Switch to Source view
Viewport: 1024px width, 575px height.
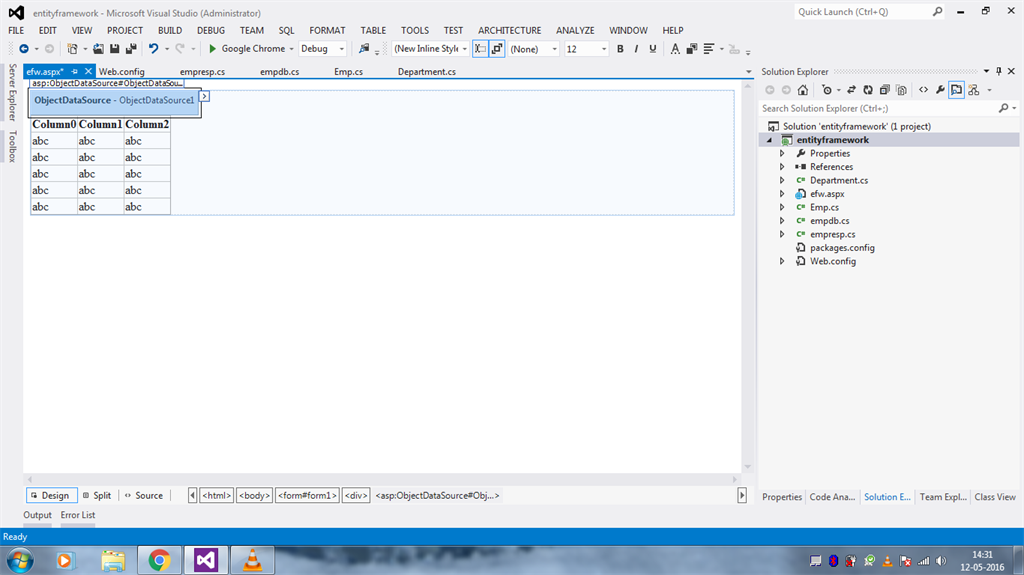(144, 495)
